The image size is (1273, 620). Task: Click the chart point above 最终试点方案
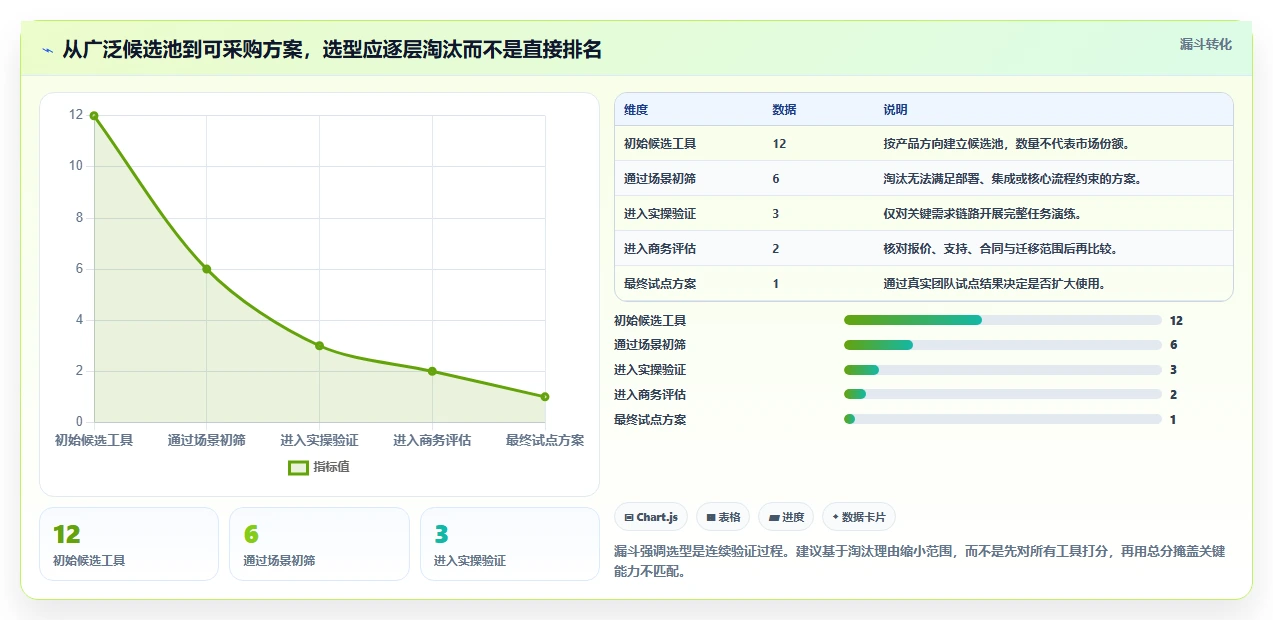(545, 397)
